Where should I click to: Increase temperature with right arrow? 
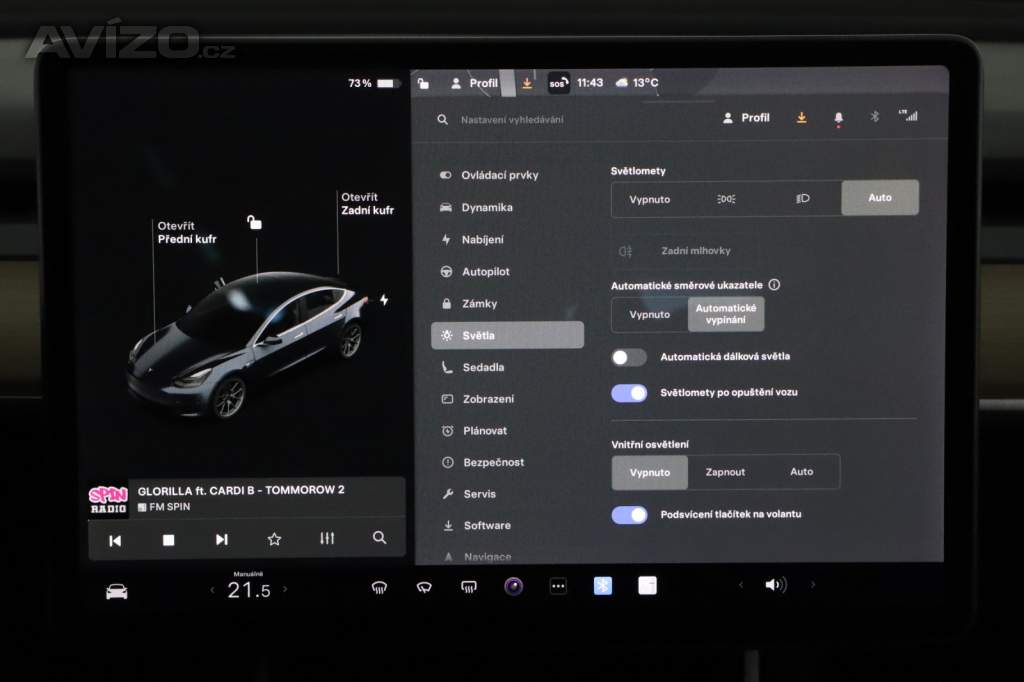click(x=285, y=590)
